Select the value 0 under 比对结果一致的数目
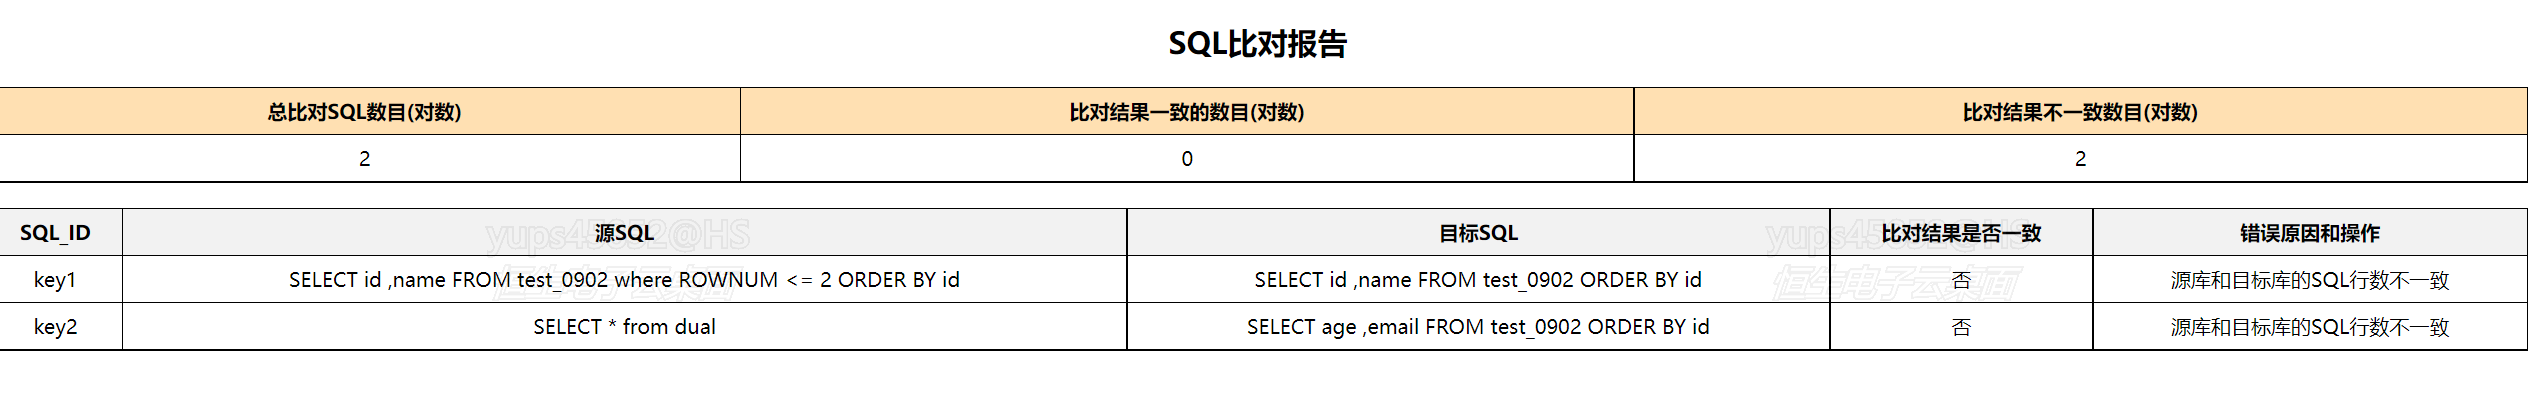Viewport: 2534px width, 409px height. pyautogui.click(x=1187, y=159)
